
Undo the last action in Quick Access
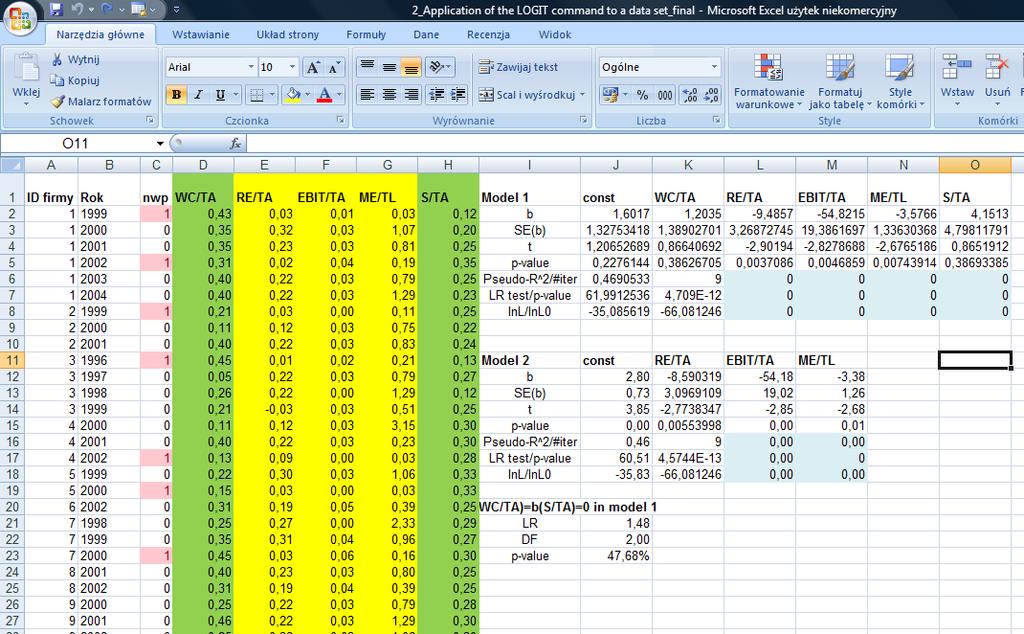[77, 10]
